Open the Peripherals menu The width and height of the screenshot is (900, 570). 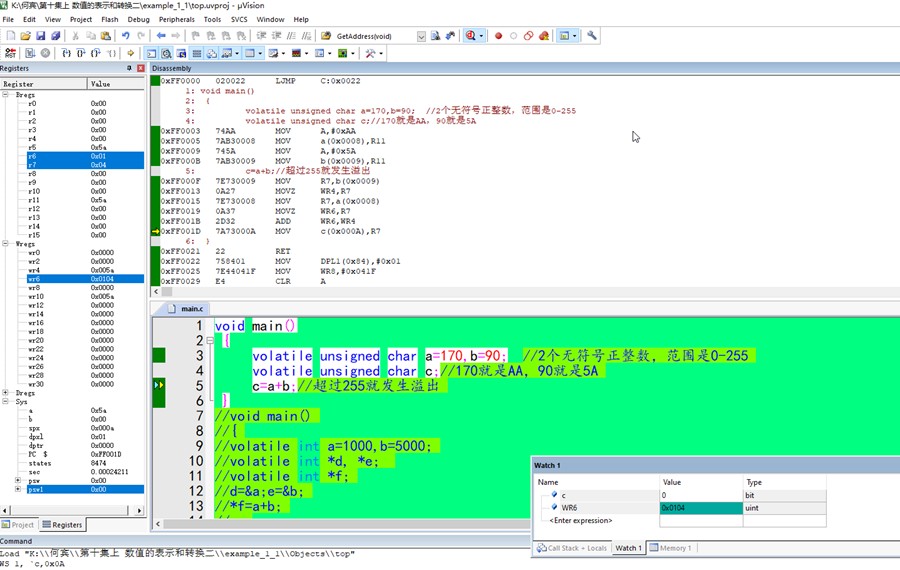(176, 19)
